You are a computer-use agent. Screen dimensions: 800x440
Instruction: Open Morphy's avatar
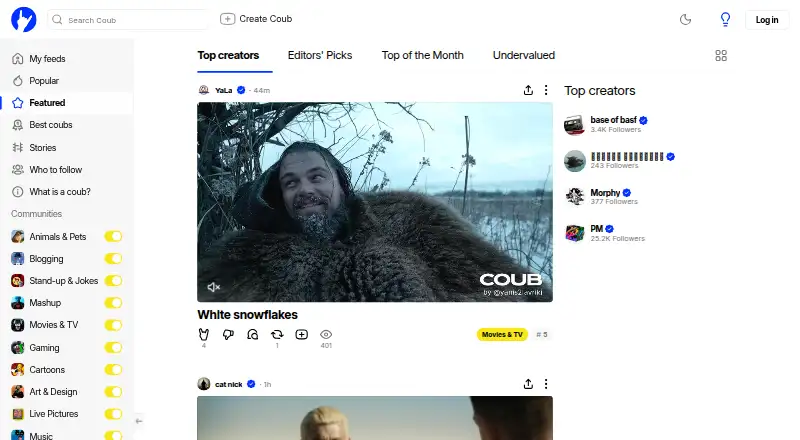[x=574, y=197]
